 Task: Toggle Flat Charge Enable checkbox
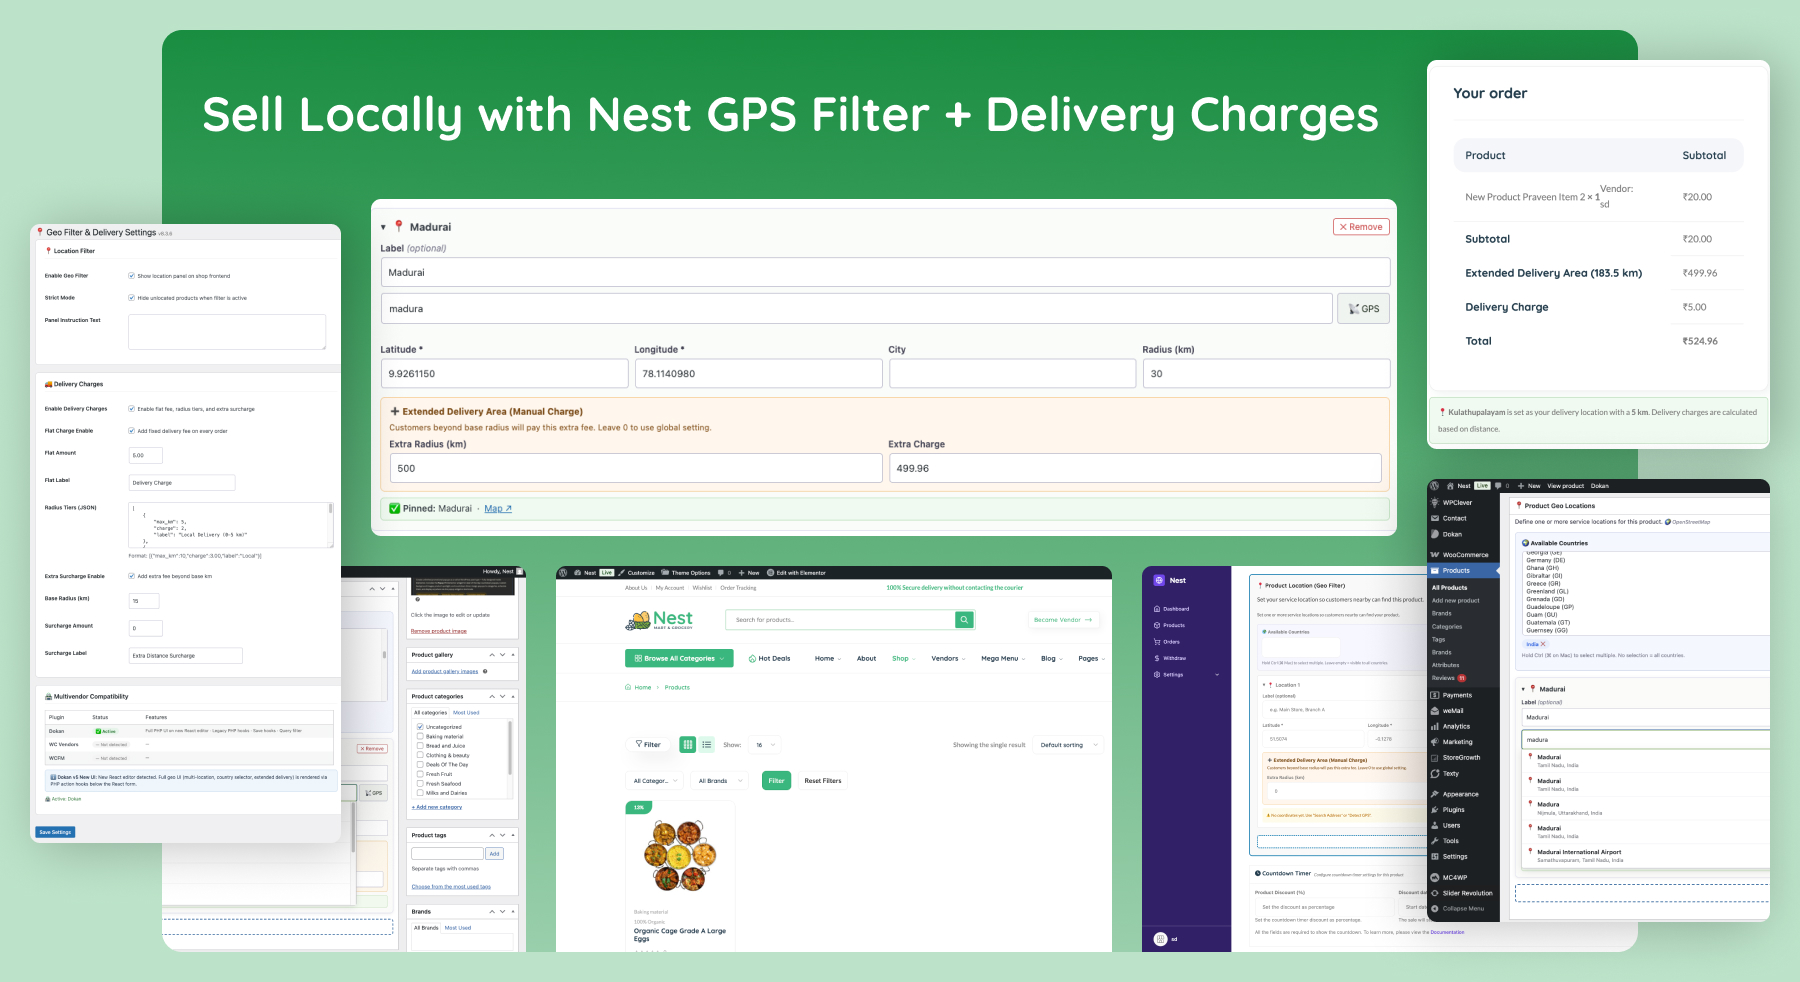coord(131,431)
